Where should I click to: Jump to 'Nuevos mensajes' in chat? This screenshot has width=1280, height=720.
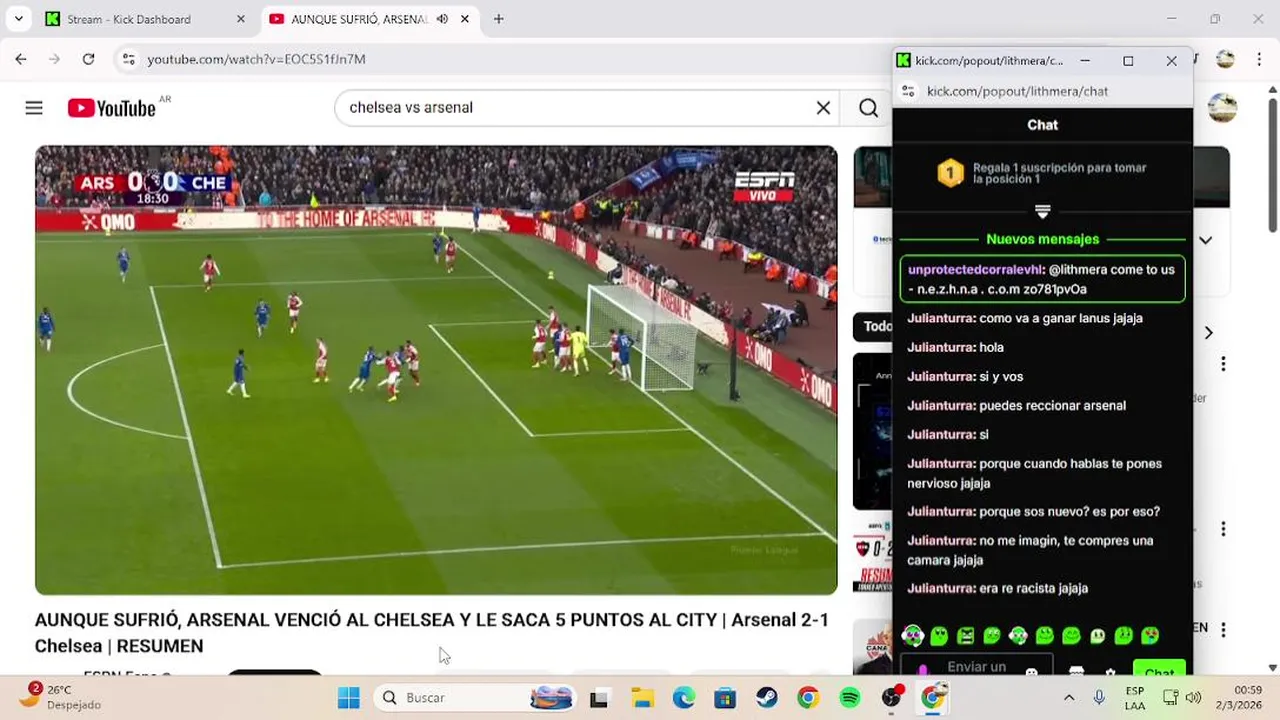[x=1042, y=239]
